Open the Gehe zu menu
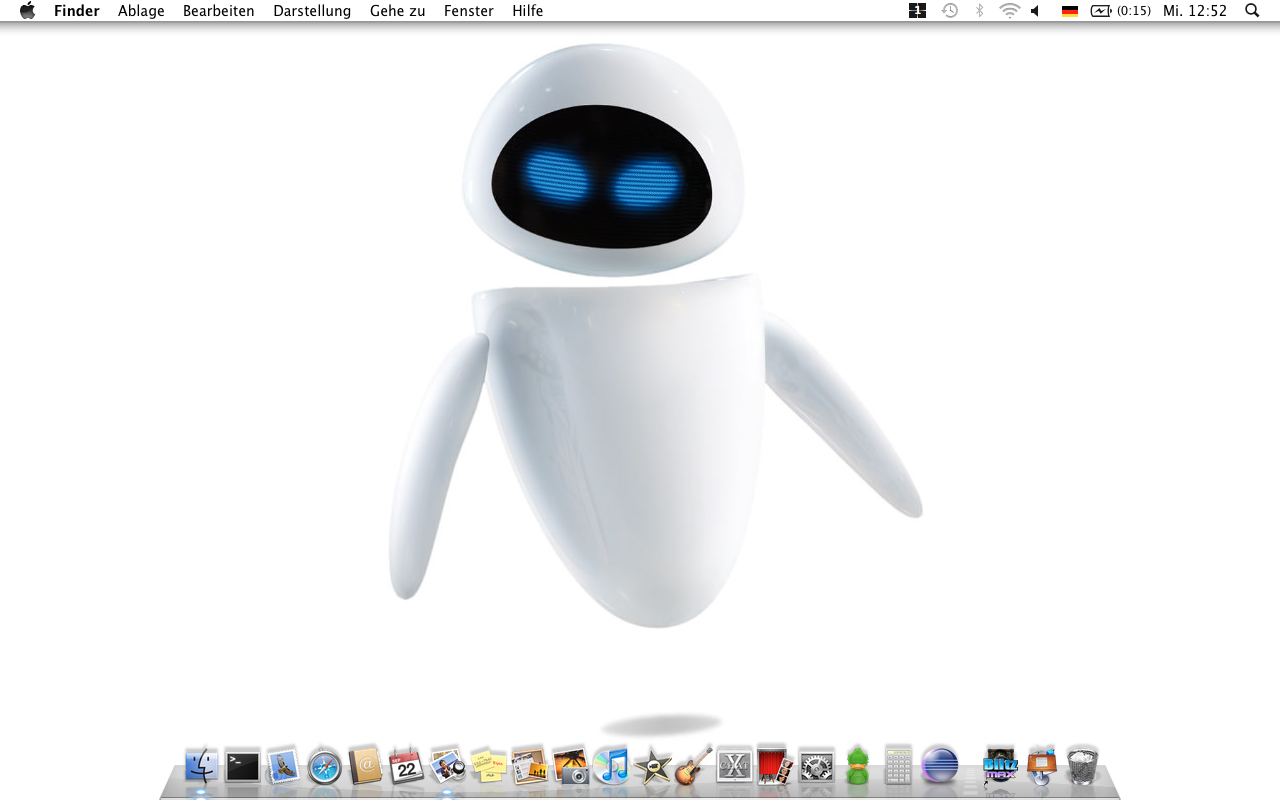The width and height of the screenshot is (1280, 800). pos(397,11)
